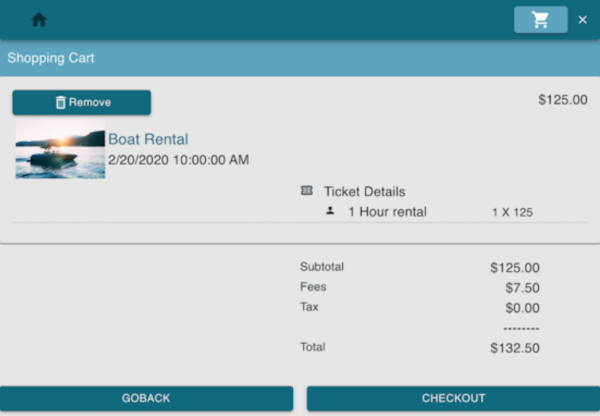
Task: Click the ticket icon beside Ticket Details
Action: pos(306,191)
